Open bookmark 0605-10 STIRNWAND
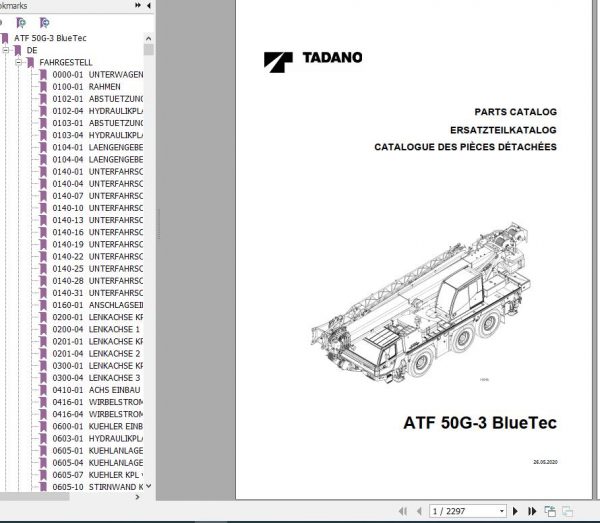 (x=98, y=487)
